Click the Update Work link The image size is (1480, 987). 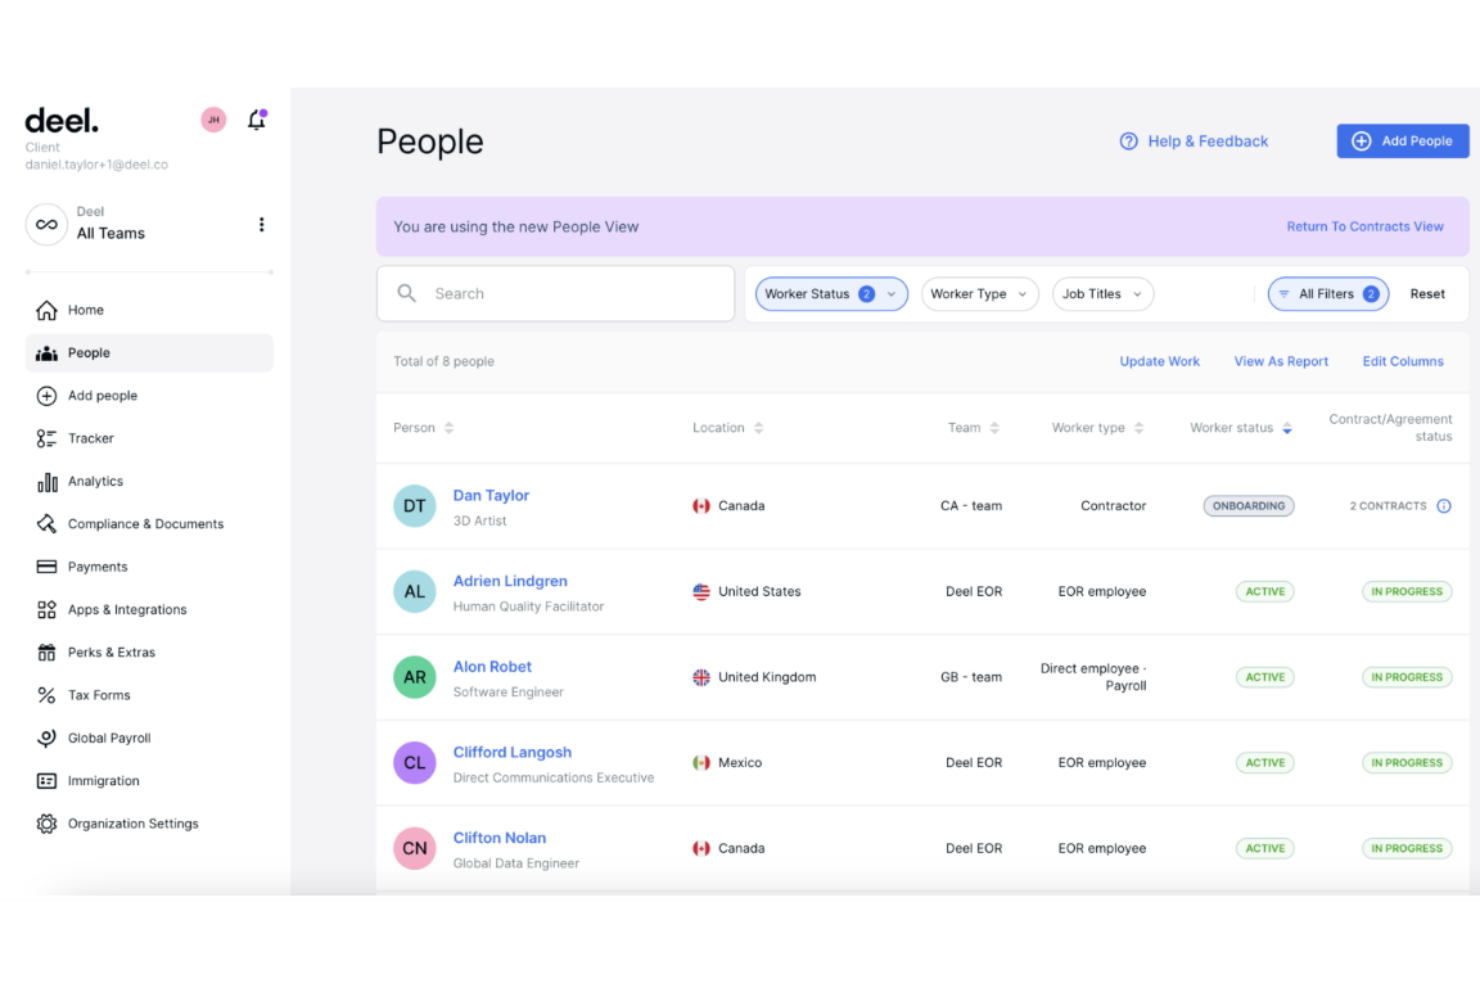(1159, 362)
